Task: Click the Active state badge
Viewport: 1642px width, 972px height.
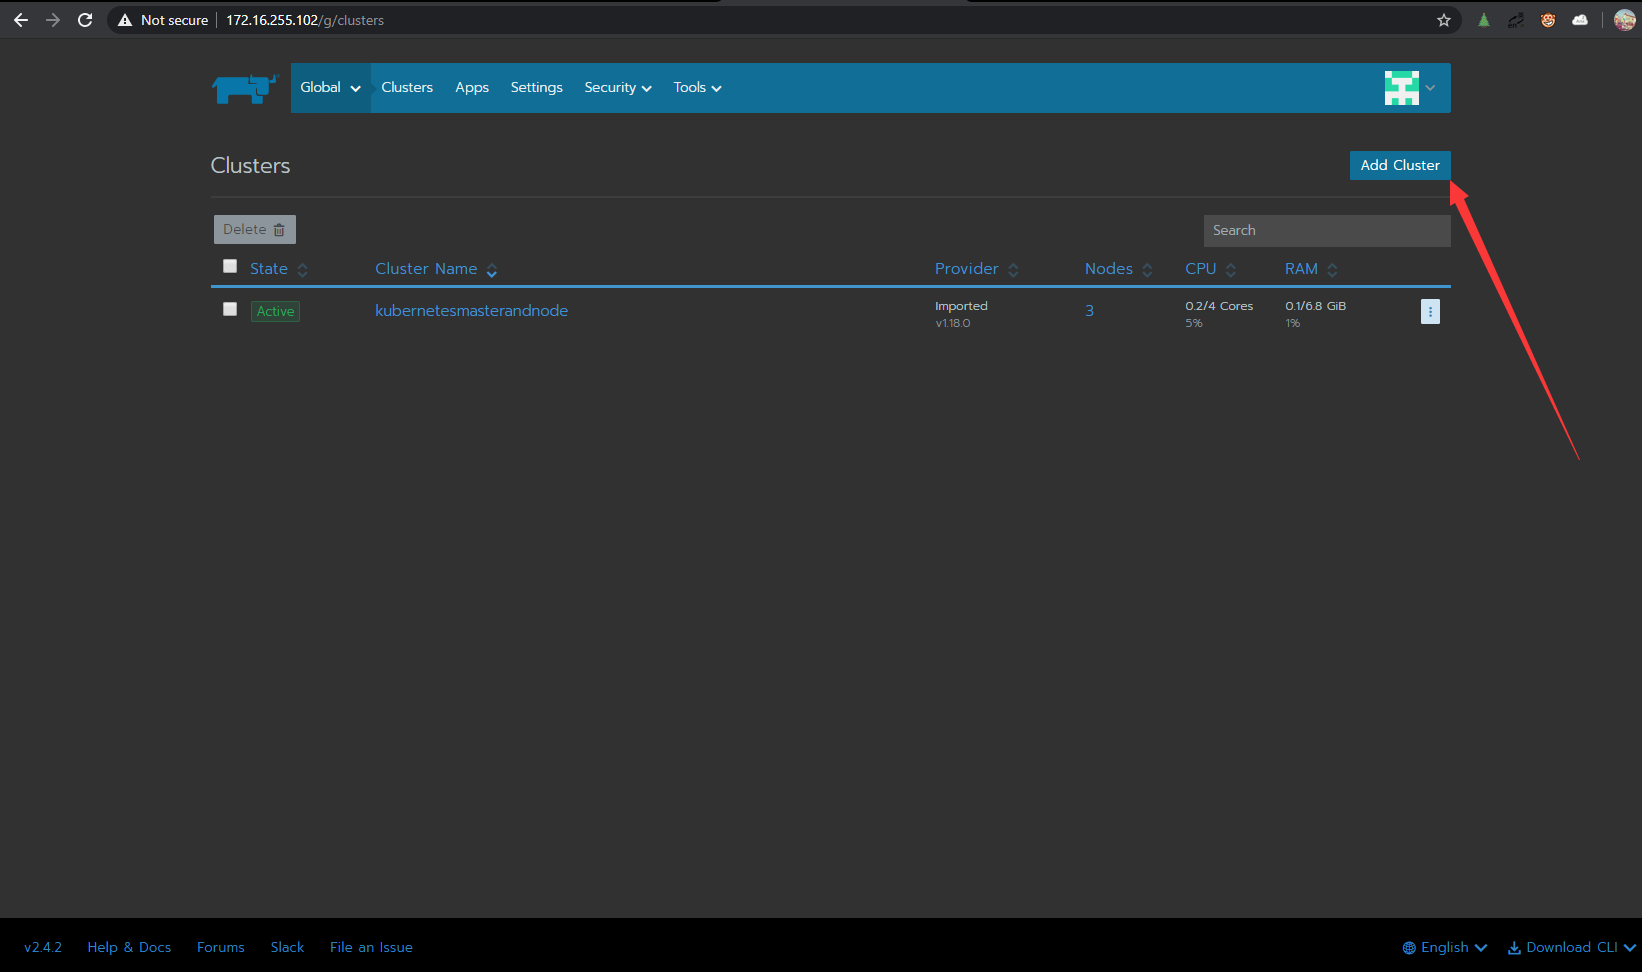Action: pyautogui.click(x=275, y=311)
